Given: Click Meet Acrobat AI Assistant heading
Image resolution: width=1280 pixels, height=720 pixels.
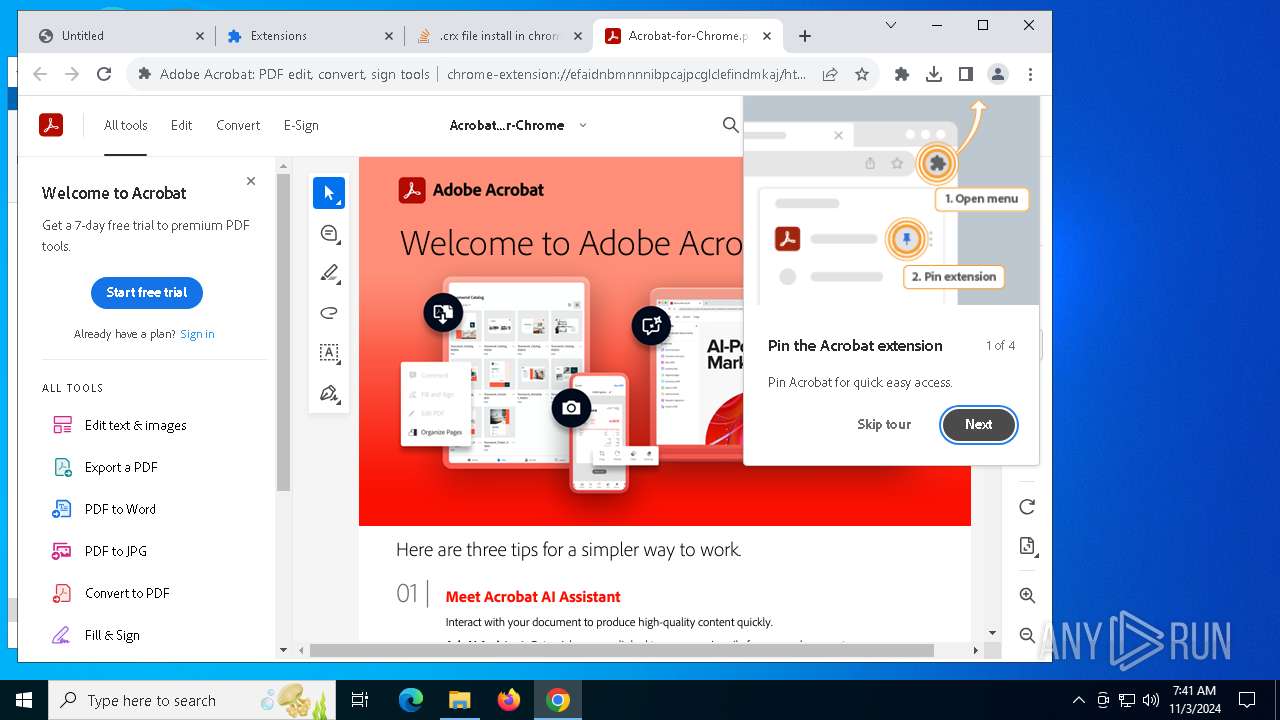Looking at the screenshot, I should (533, 597).
